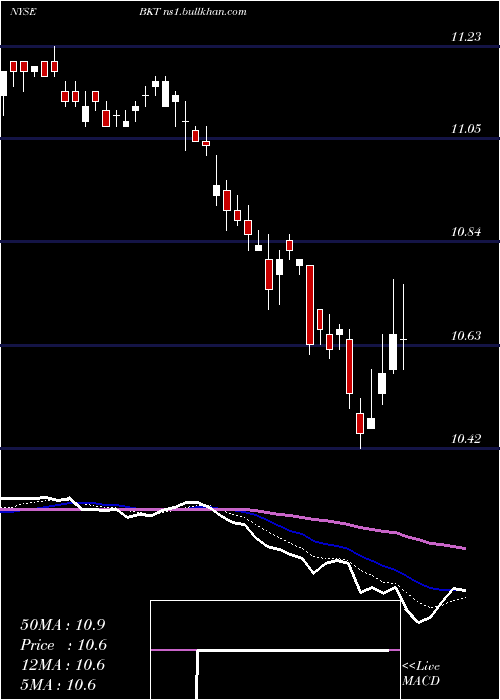Click the BKT ns1.bullkhan.com title text

[192, 12]
